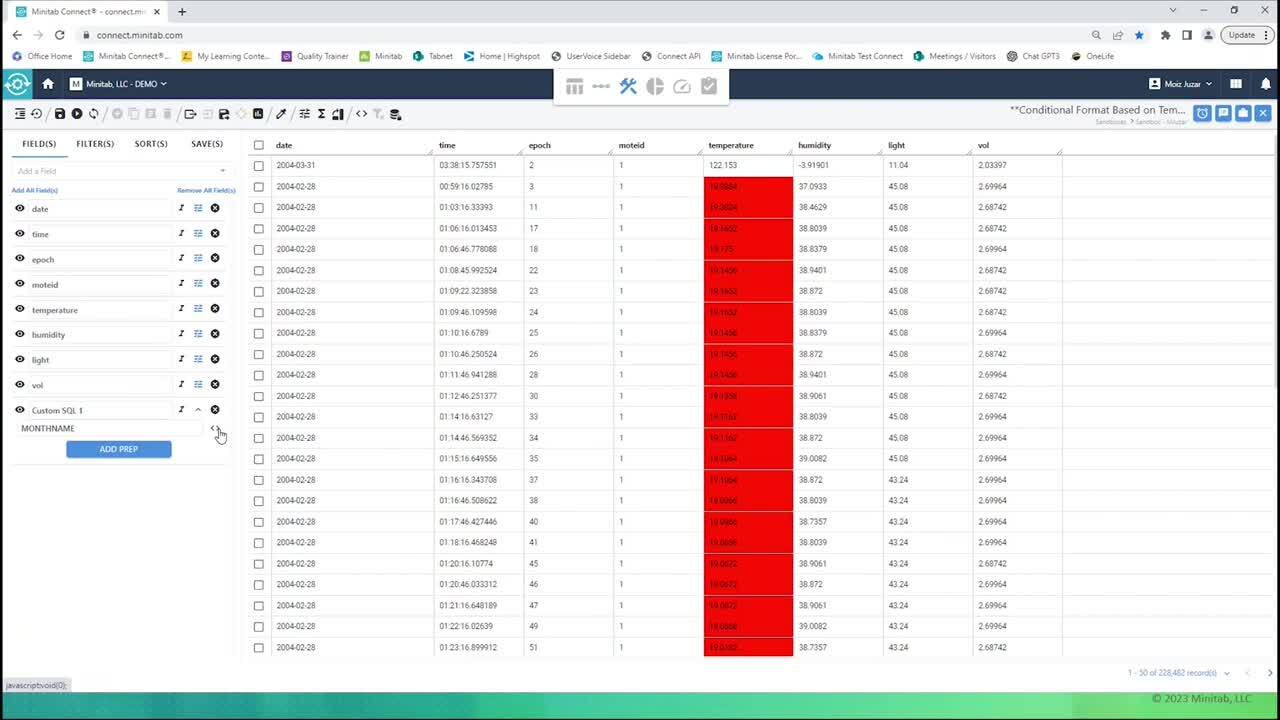Open the comments icon beside the schedule icon
Screen dimensions: 1280x720
(1223, 113)
